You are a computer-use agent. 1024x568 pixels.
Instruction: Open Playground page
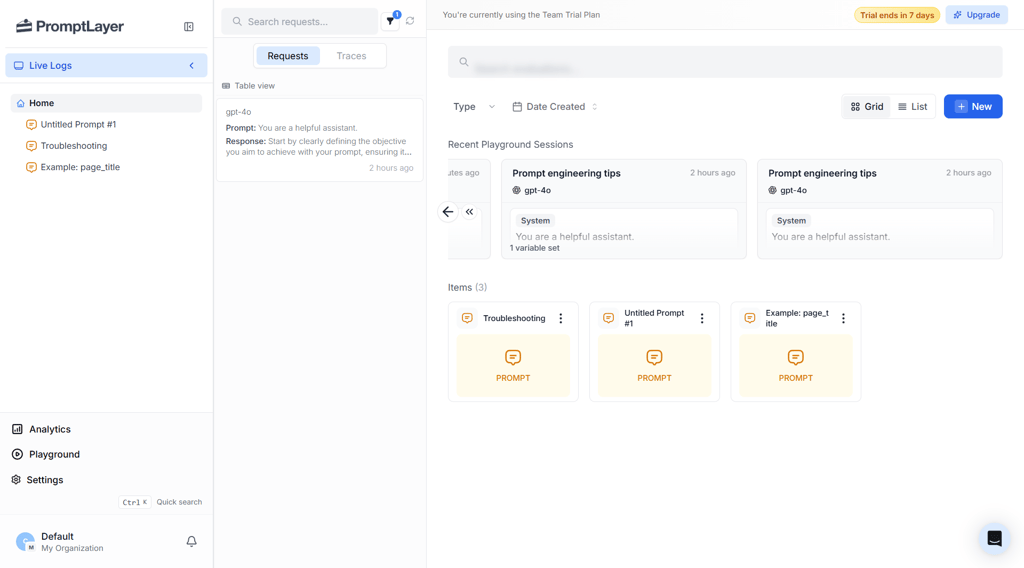54,454
